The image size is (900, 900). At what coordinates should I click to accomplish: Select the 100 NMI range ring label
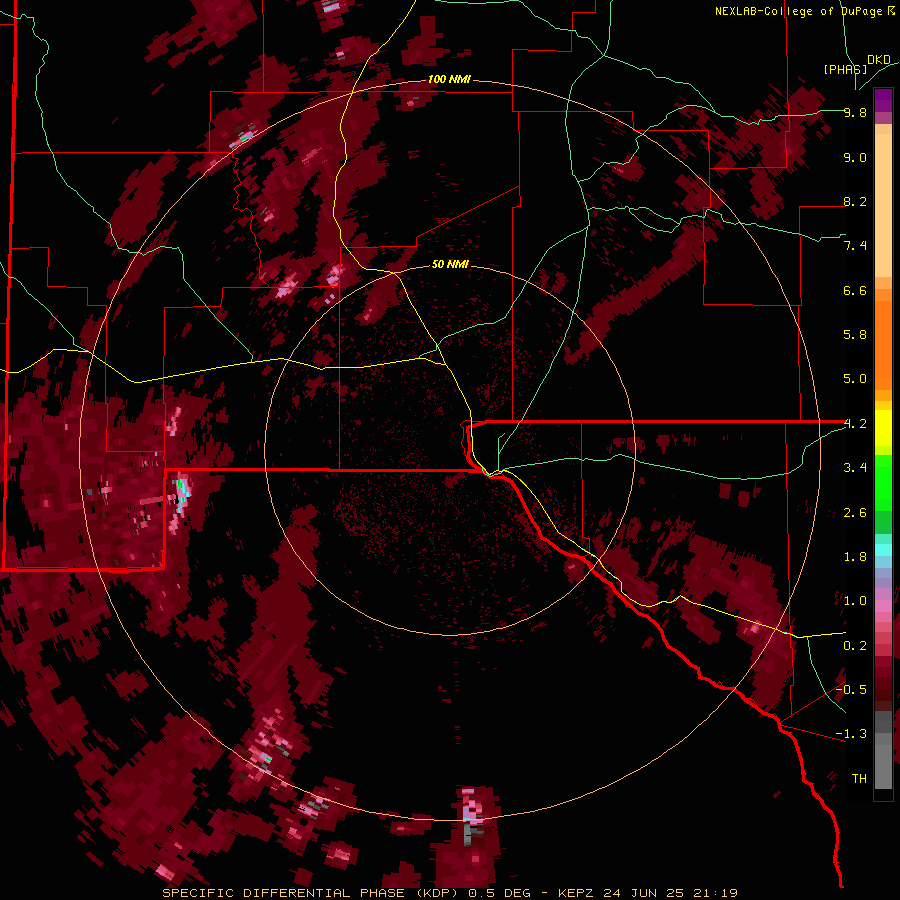pyautogui.click(x=449, y=79)
